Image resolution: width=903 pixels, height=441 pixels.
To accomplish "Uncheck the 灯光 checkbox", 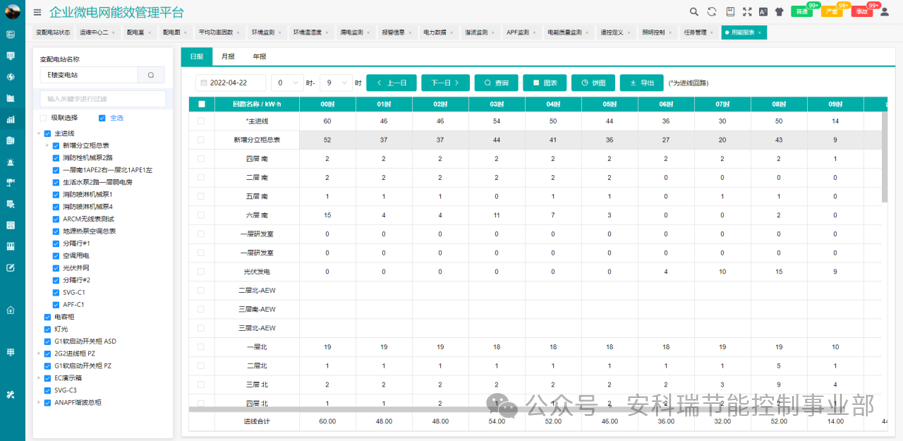I will pos(48,329).
